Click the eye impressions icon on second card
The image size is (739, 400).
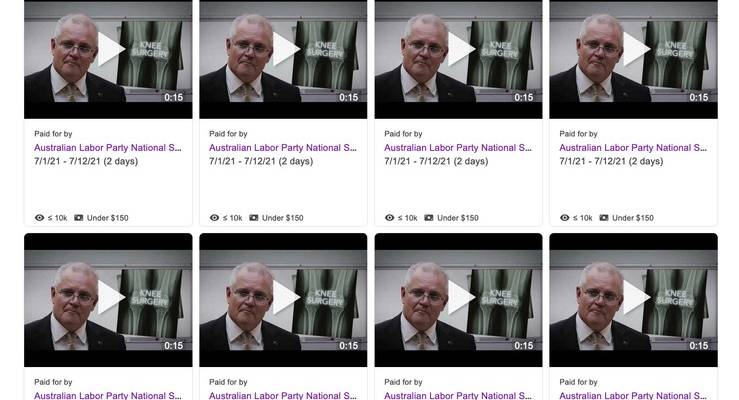point(214,218)
